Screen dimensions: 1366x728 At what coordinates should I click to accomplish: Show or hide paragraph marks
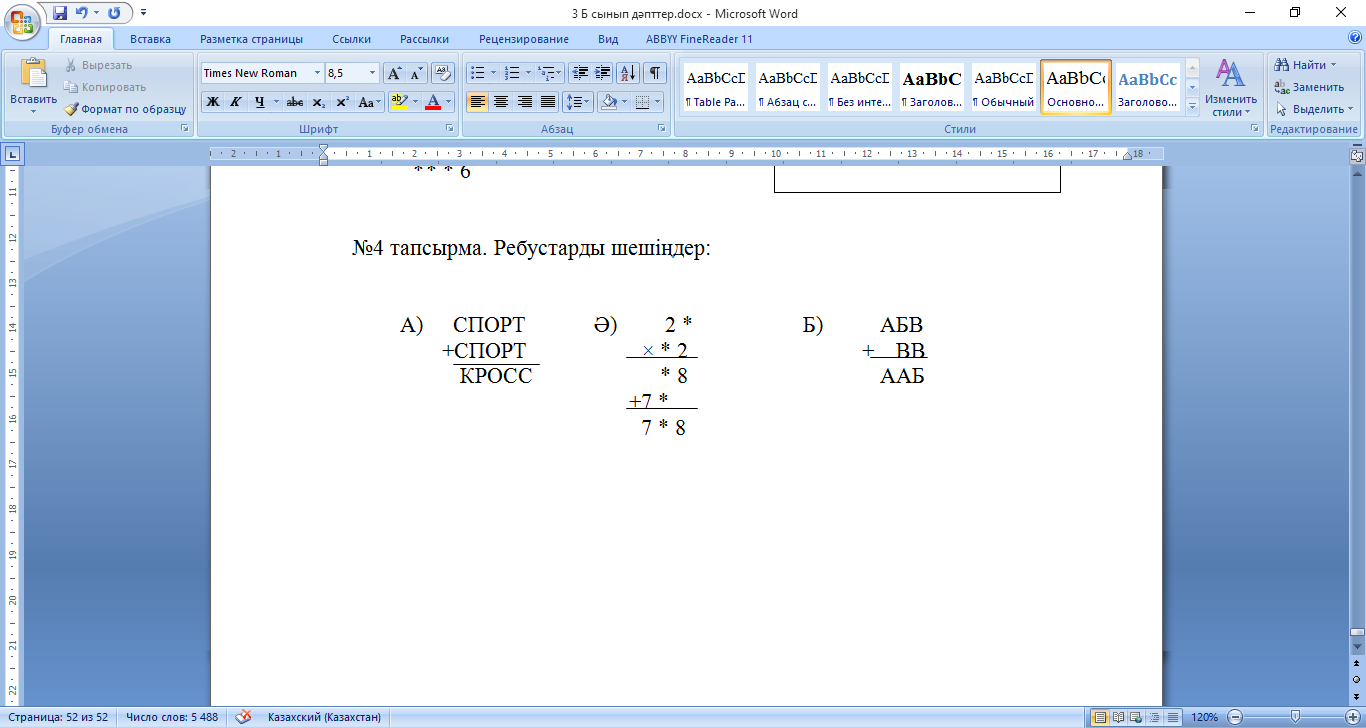click(655, 73)
